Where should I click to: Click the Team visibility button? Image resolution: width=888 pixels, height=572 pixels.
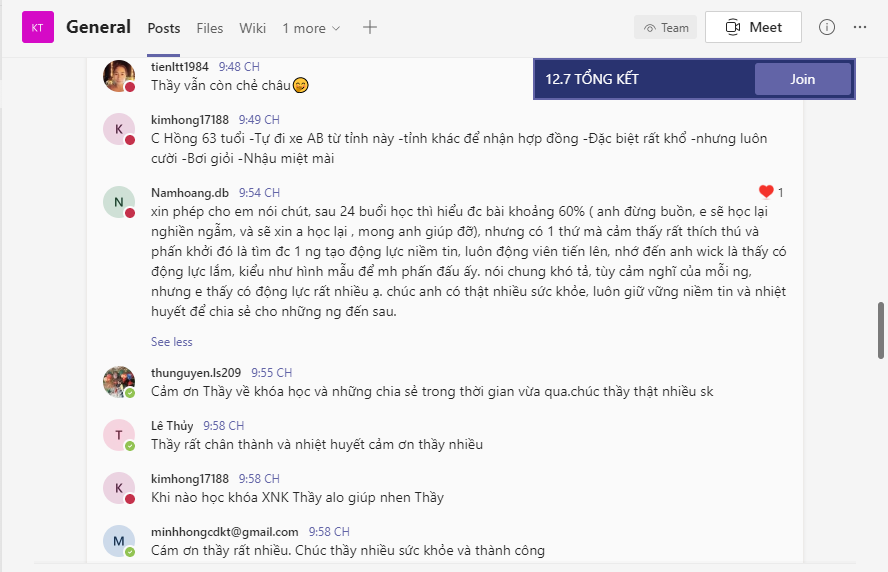[665, 27]
